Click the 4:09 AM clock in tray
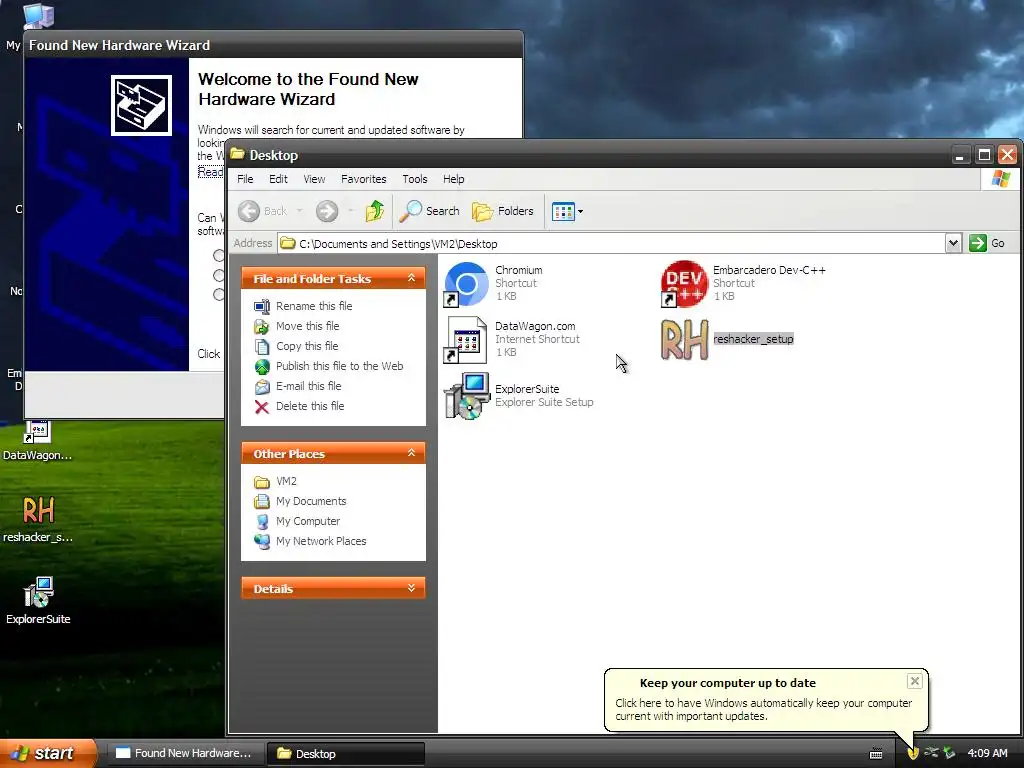Image resolution: width=1024 pixels, height=768 pixels. click(x=987, y=753)
